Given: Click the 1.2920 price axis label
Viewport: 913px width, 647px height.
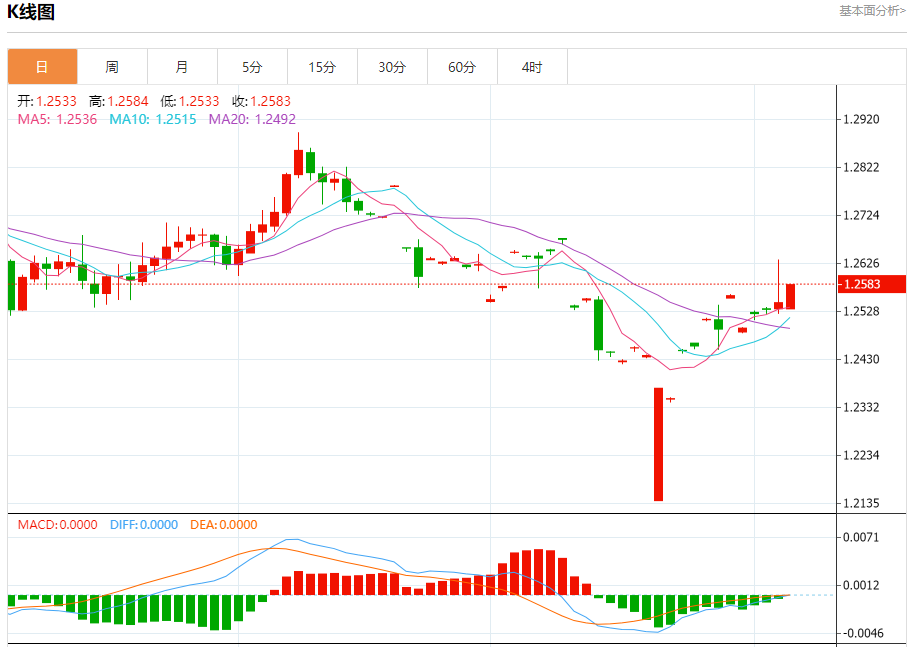Looking at the screenshot, I should (861, 119).
